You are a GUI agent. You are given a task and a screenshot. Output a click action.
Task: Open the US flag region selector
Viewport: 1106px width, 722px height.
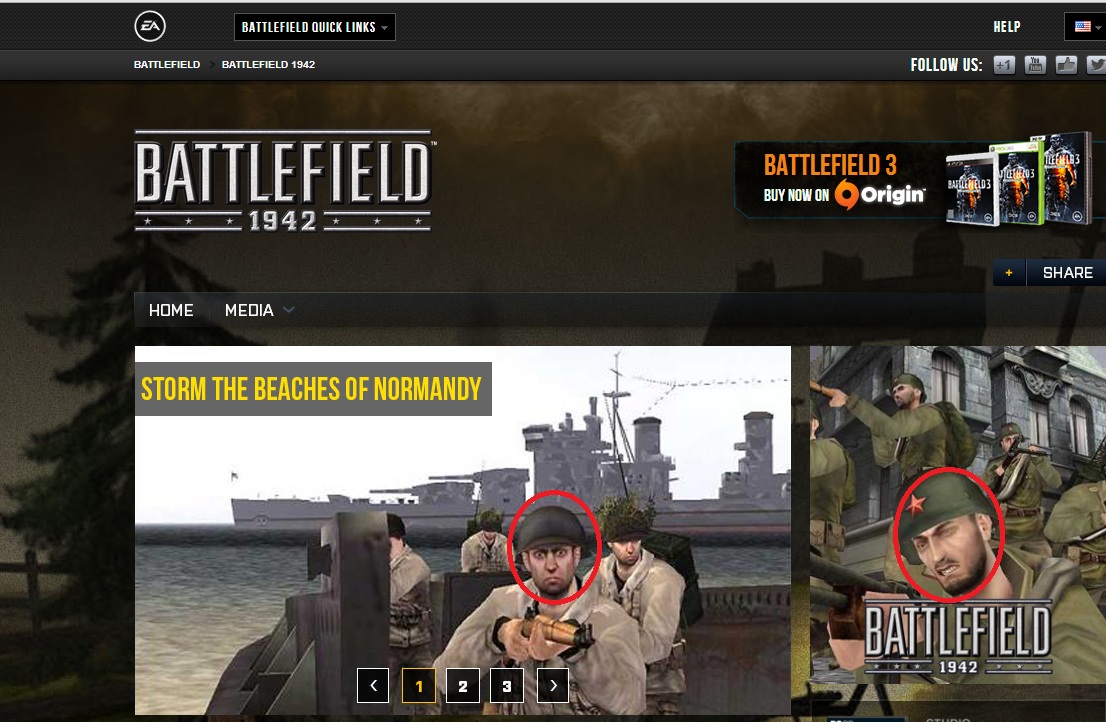(1085, 27)
